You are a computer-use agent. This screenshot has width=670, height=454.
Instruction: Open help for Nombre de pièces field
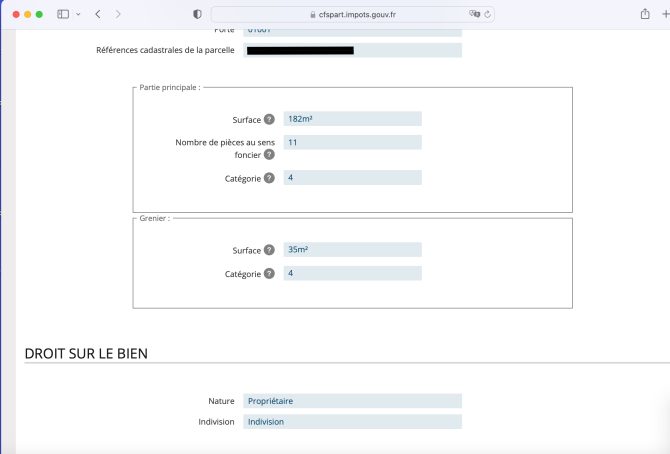point(269,155)
